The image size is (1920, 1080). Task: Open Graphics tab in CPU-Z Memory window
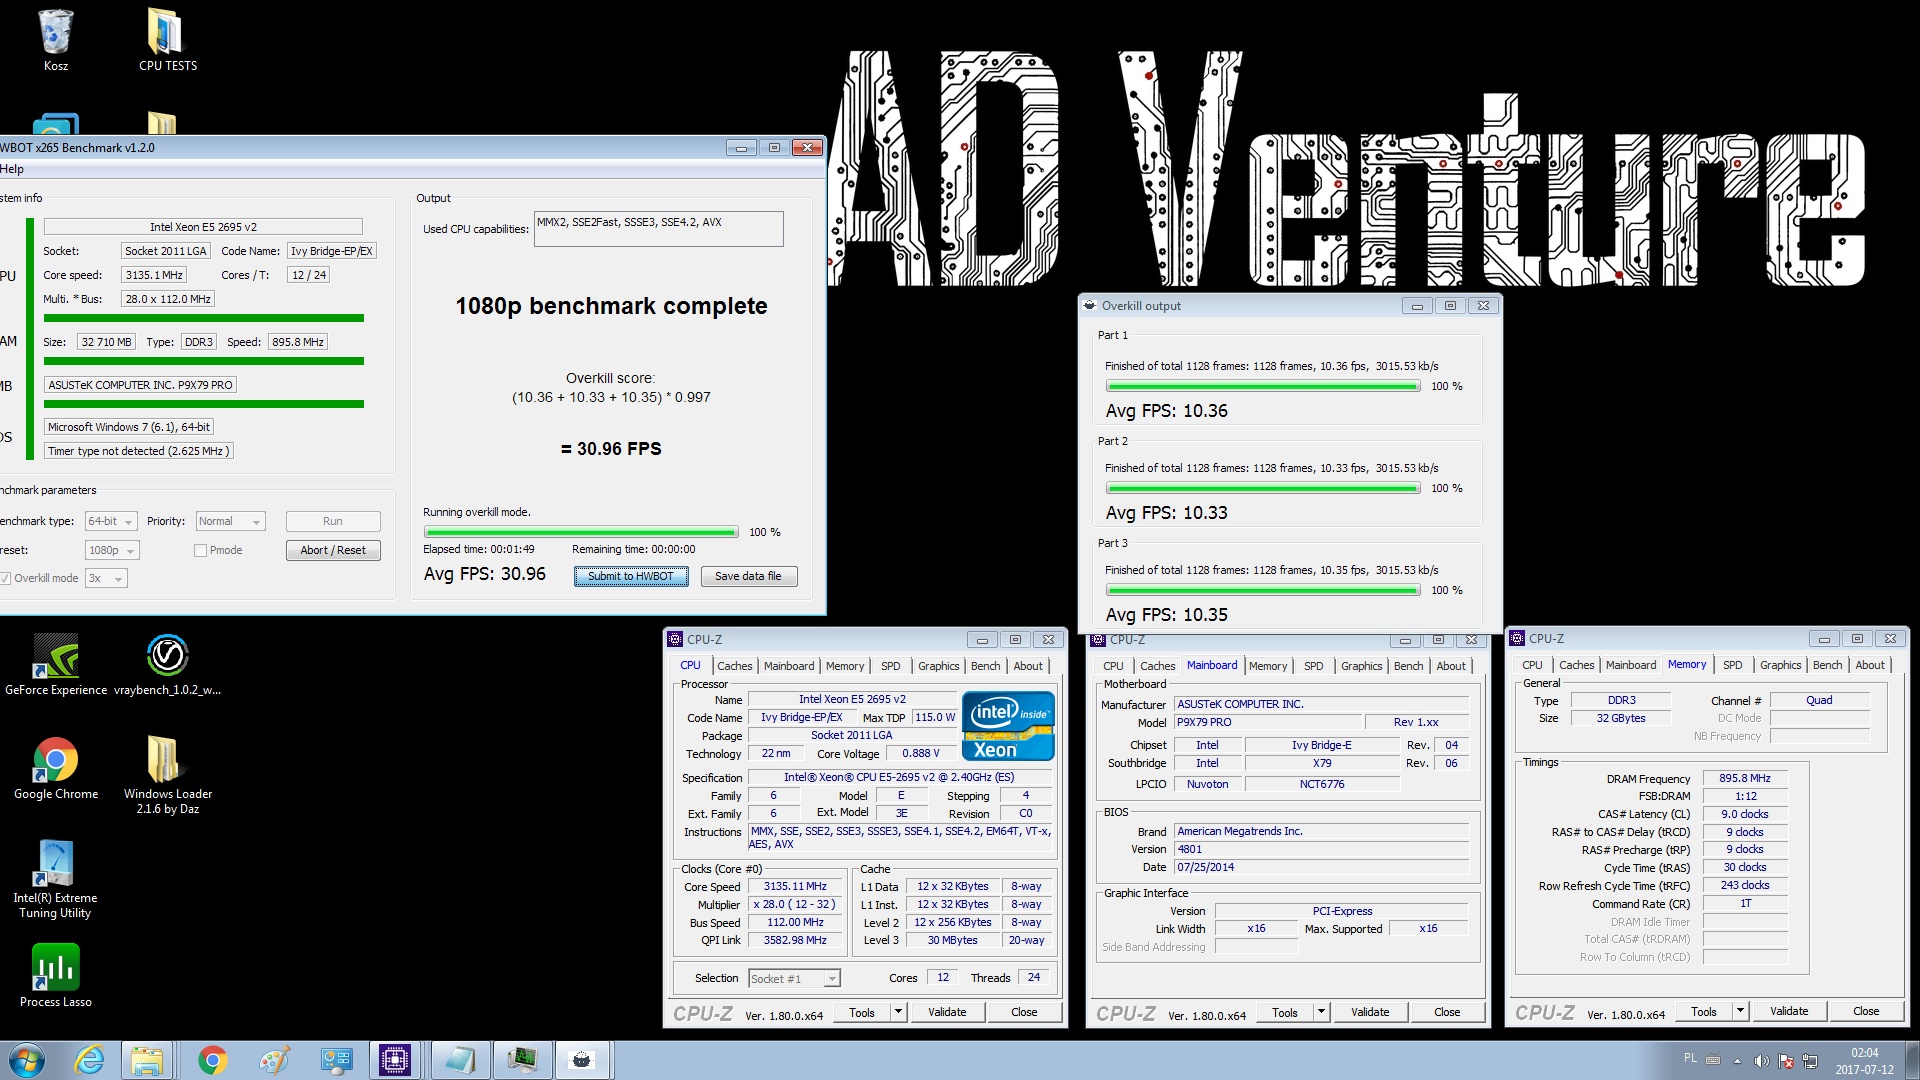(1780, 665)
